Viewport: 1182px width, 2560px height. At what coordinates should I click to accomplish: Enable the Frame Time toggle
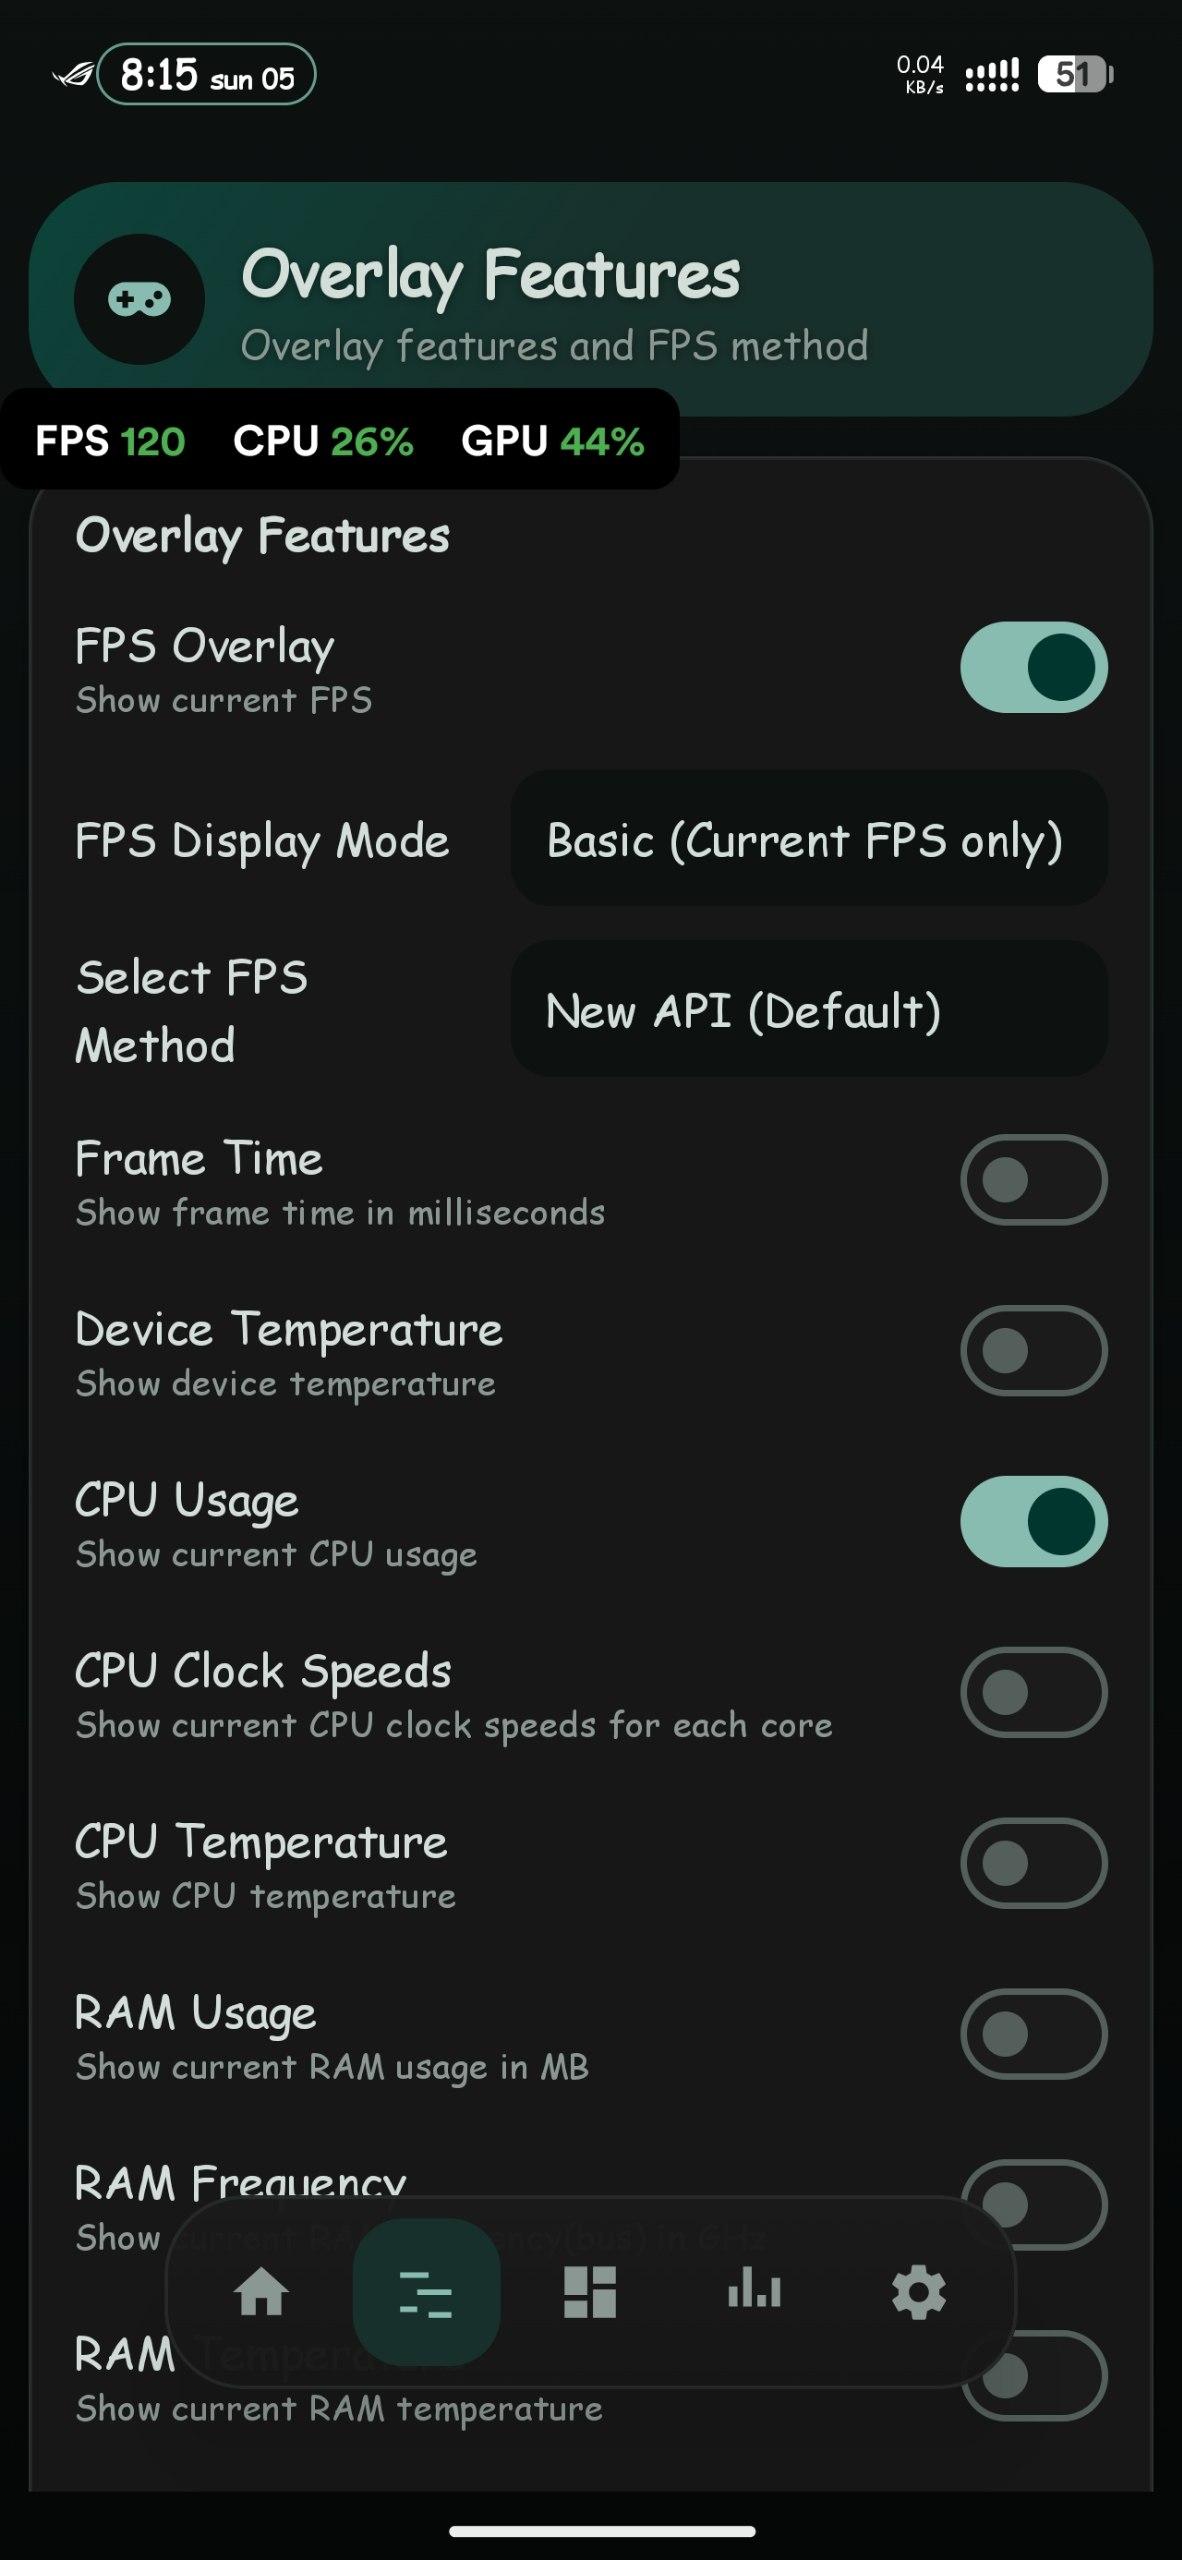coord(1033,1180)
